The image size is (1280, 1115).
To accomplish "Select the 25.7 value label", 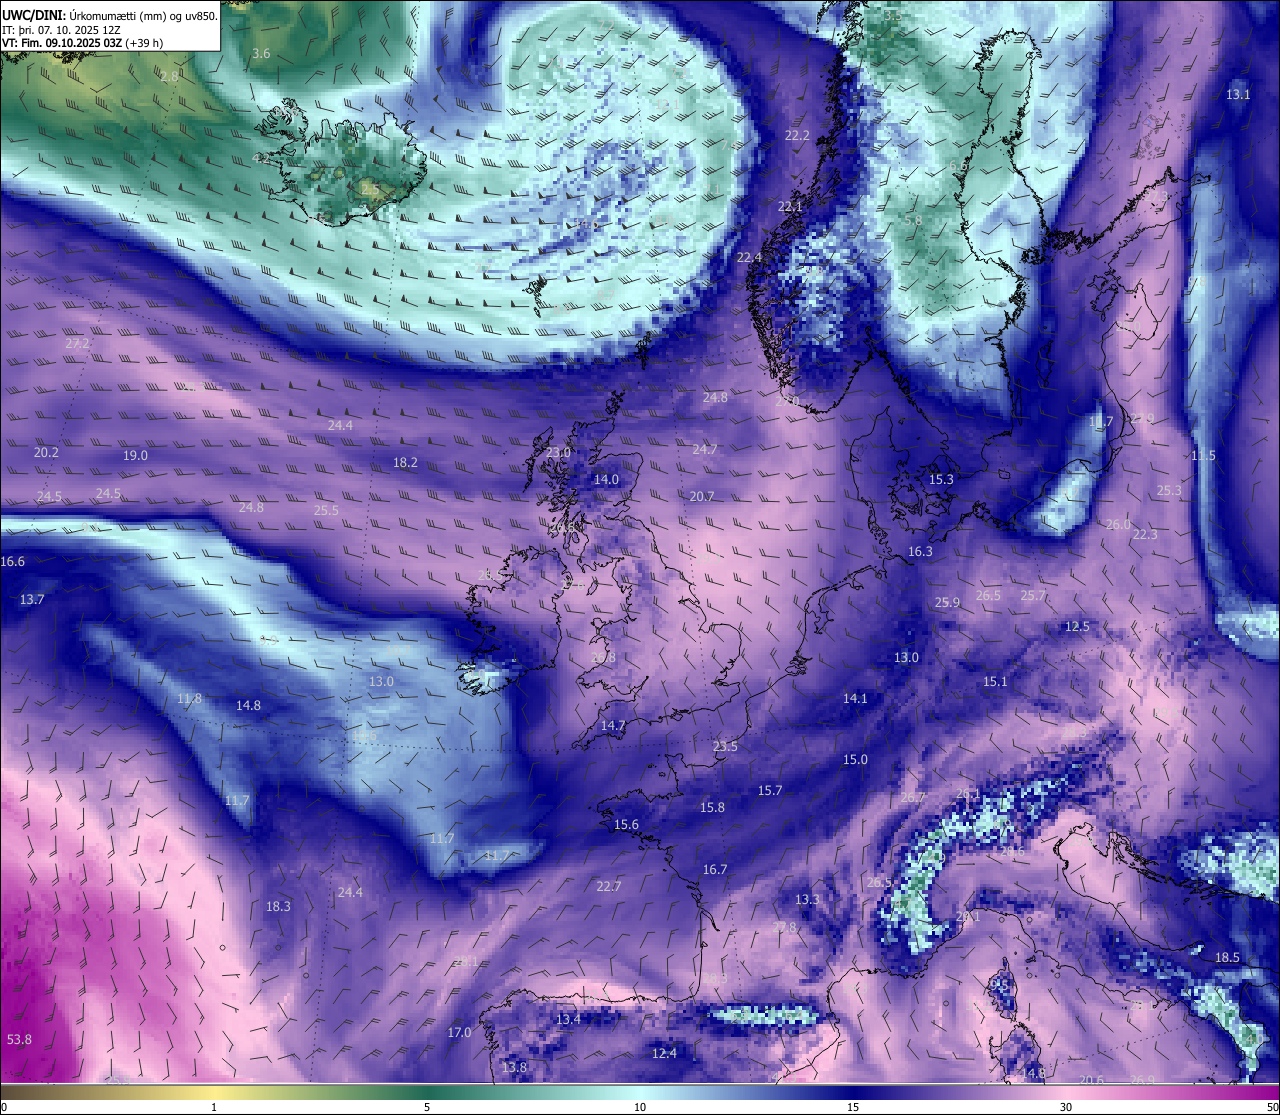I will (x=1032, y=595).
